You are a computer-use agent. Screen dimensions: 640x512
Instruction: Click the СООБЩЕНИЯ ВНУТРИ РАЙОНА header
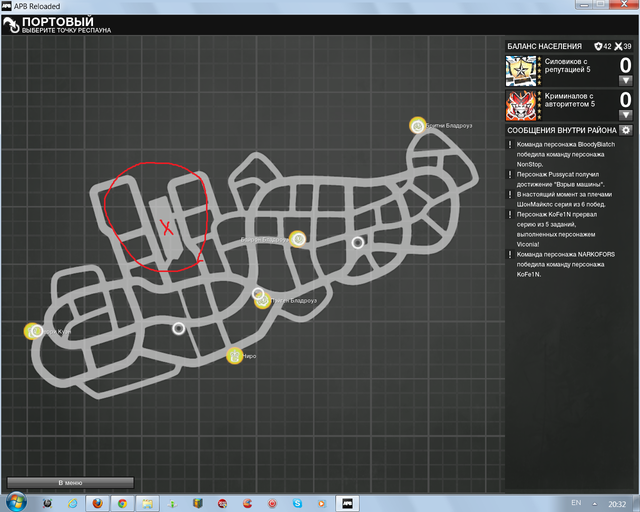(x=562, y=130)
